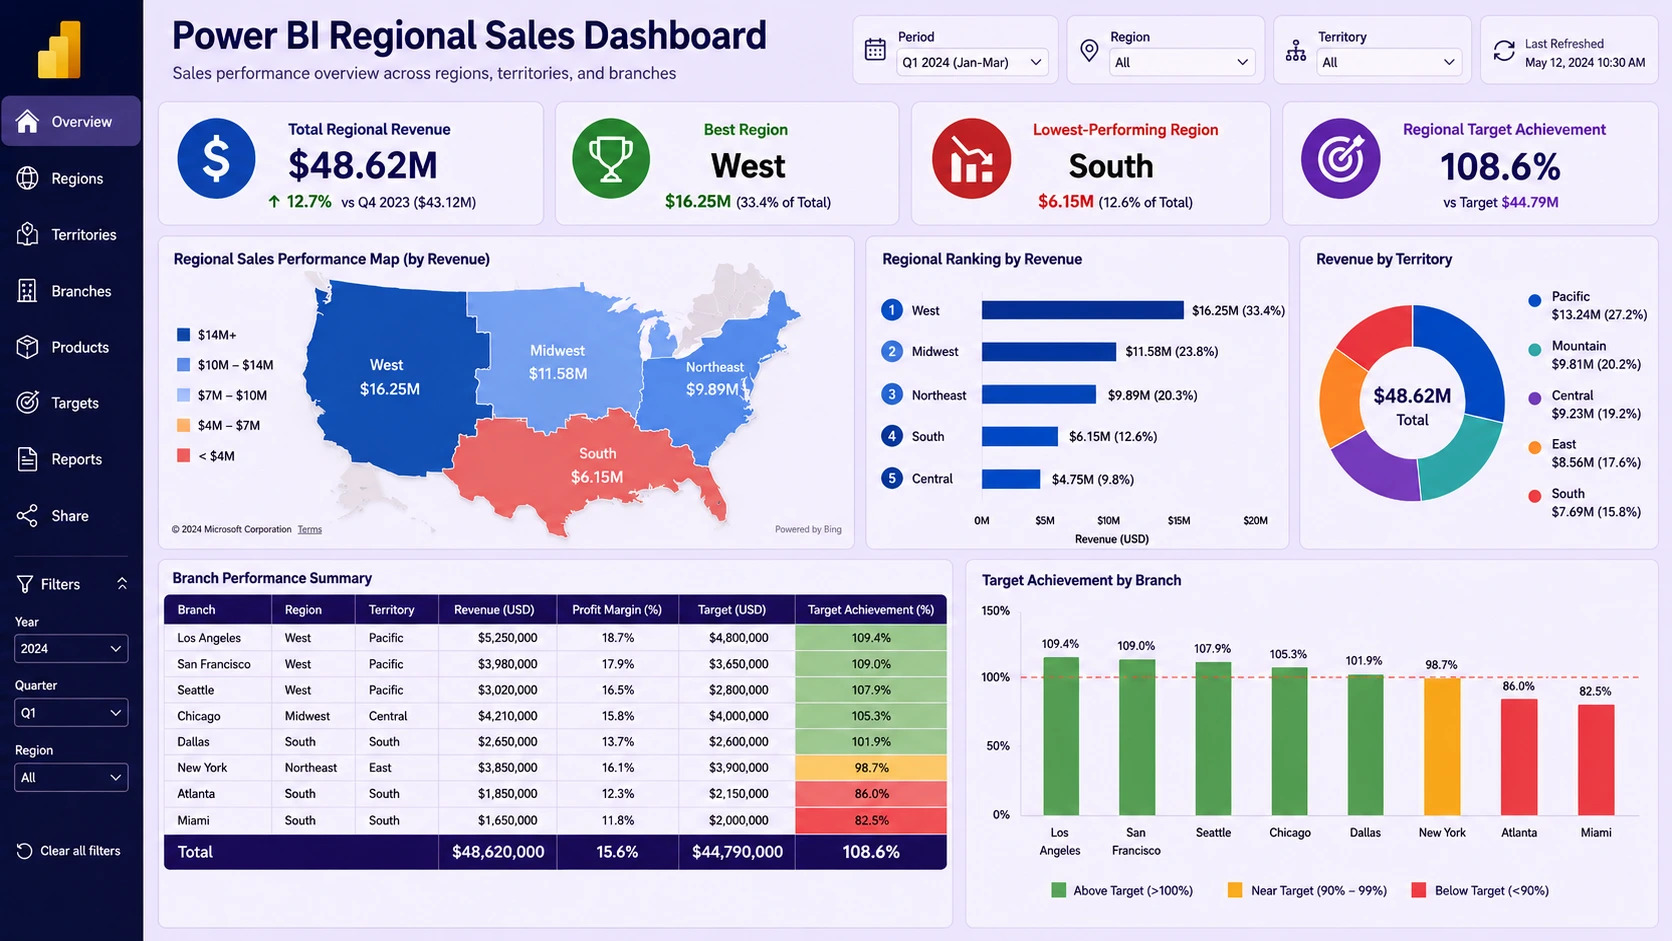Click the < $4M red legend swatch
This screenshot has width=1672, height=941.
(x=183, y=456)
